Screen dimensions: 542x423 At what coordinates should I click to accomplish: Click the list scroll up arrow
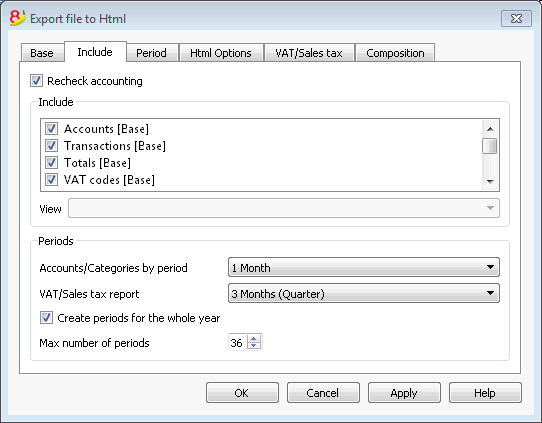490,129
